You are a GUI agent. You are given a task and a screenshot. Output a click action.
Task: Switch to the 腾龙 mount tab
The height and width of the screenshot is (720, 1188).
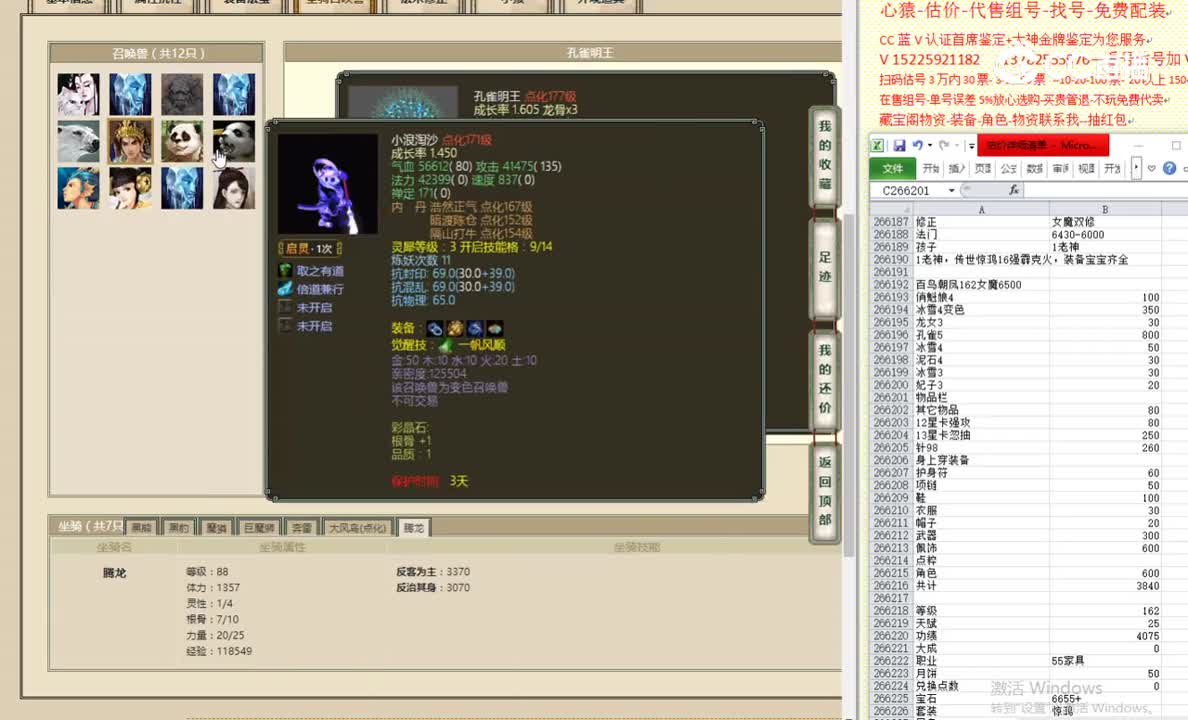click(x=414, y=527)
